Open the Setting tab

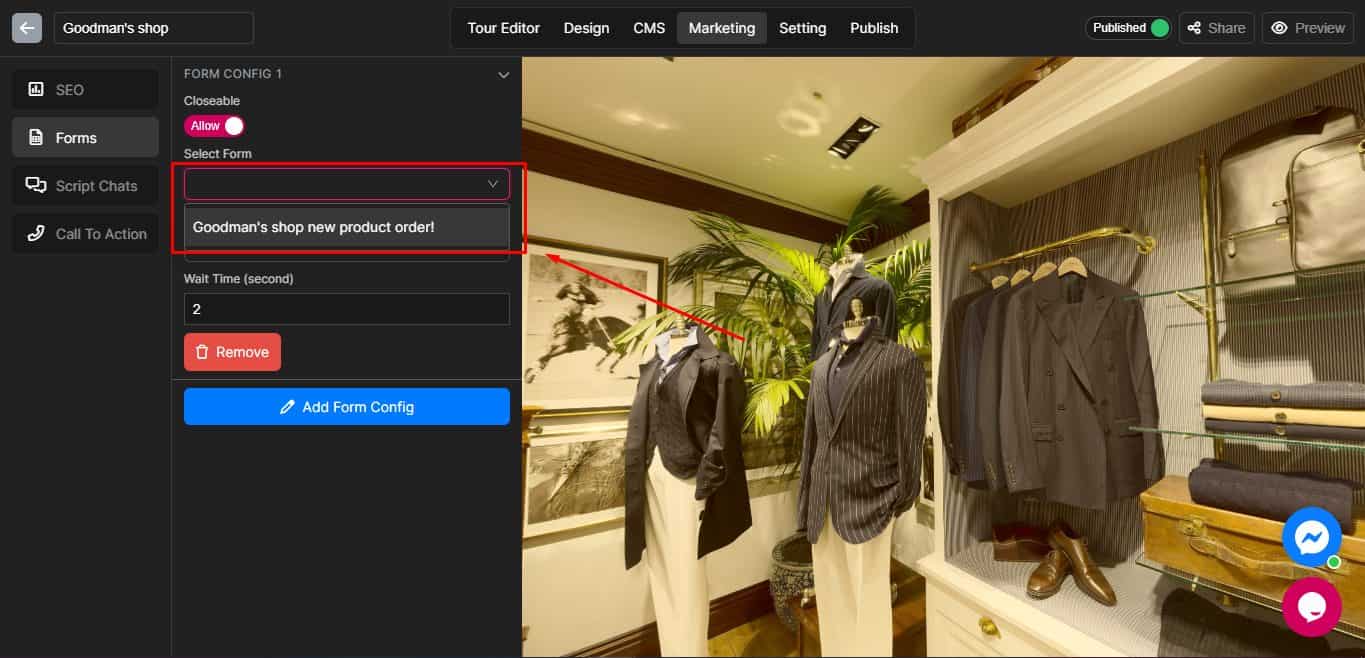[x=803, y=28]
